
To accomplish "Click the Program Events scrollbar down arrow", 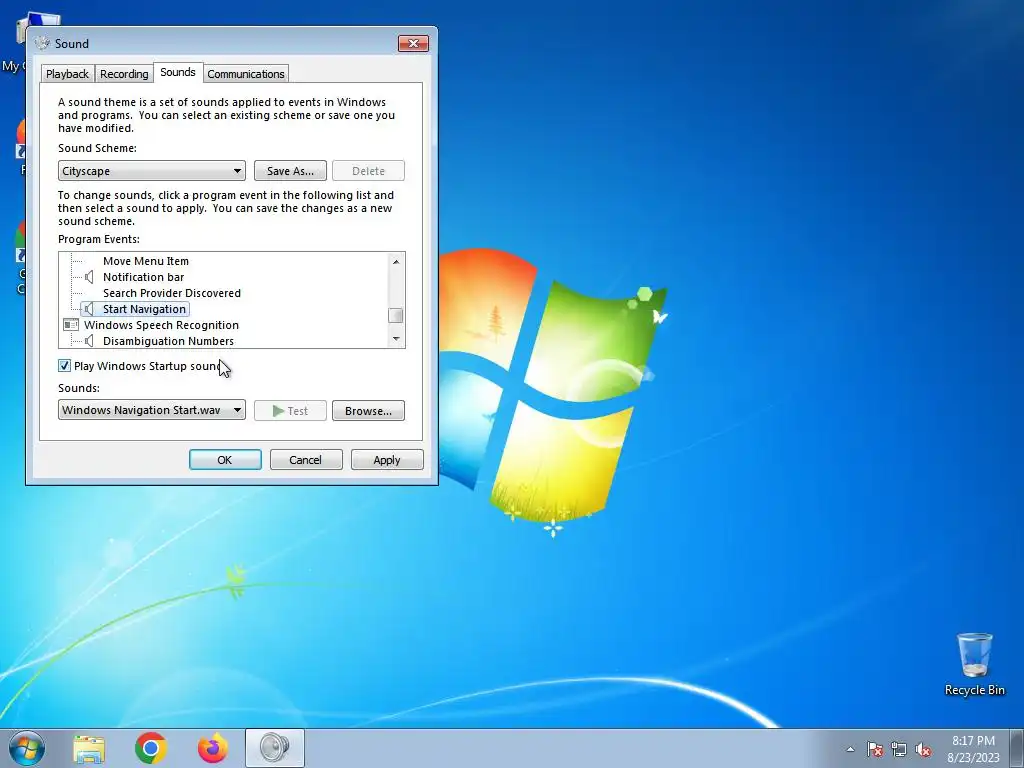I will click(x=396, y=339).
